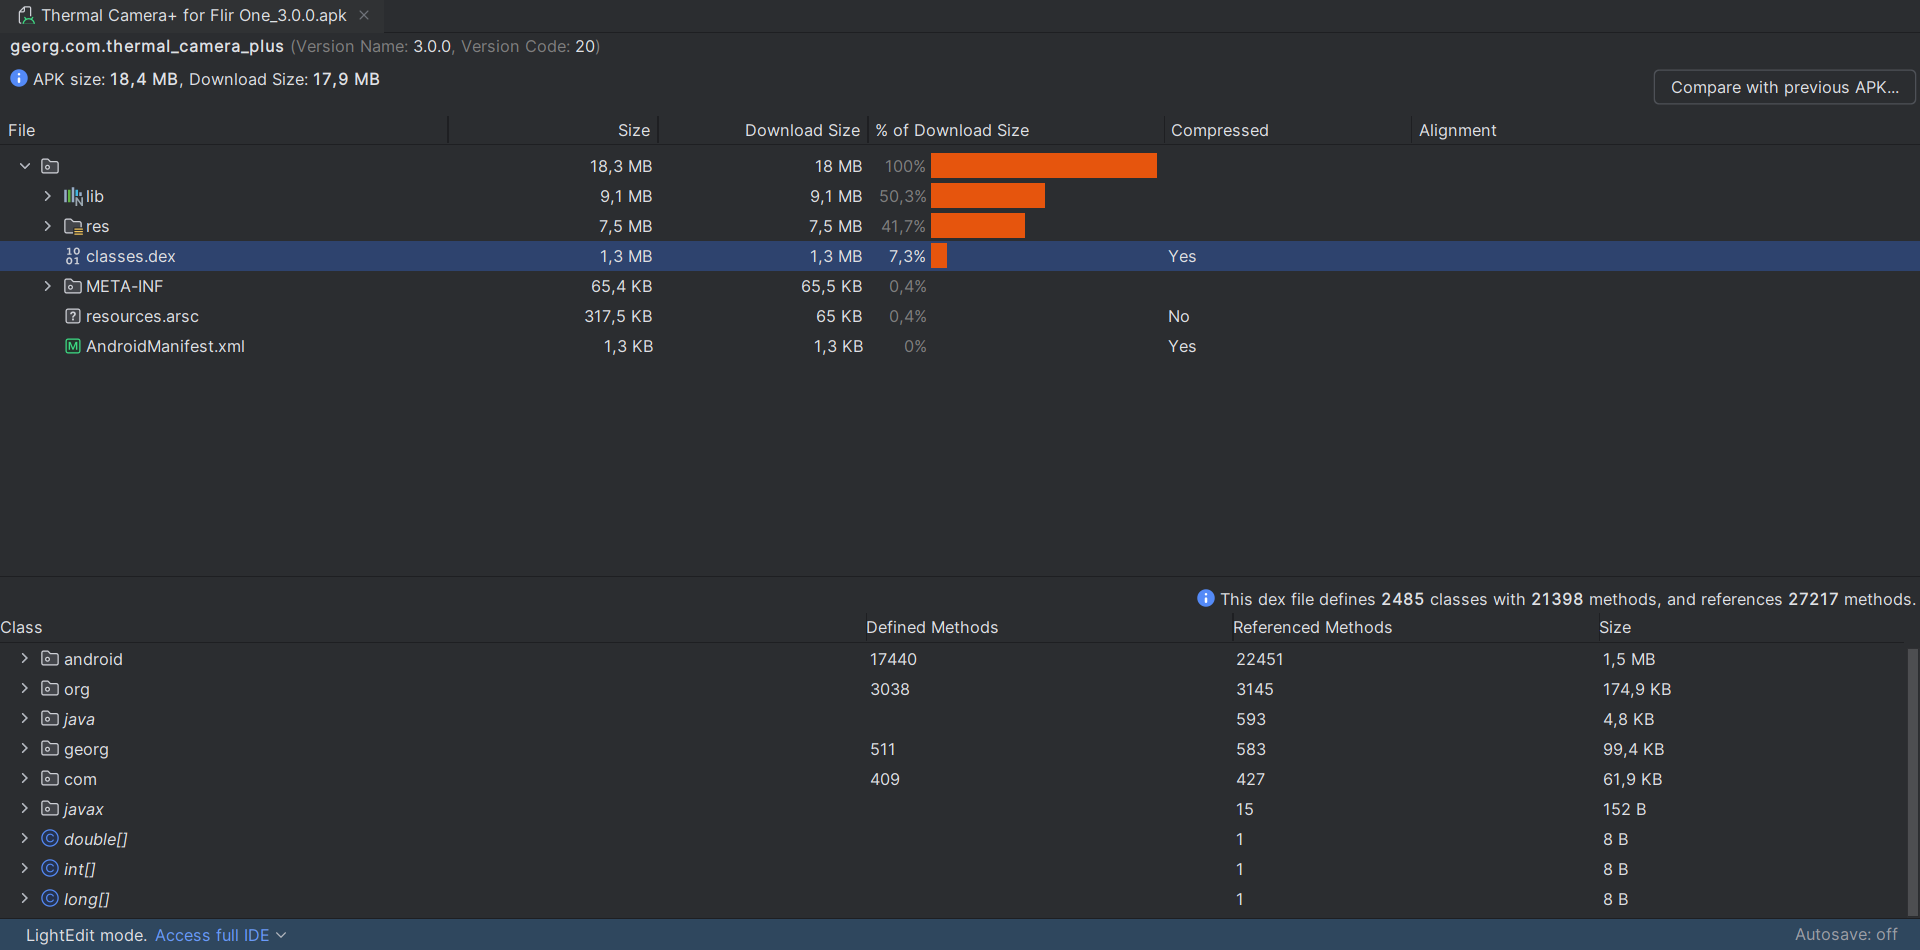Click the resources.arsc file icon
This screenshot has width=1920, height=950.
[72, 316]
